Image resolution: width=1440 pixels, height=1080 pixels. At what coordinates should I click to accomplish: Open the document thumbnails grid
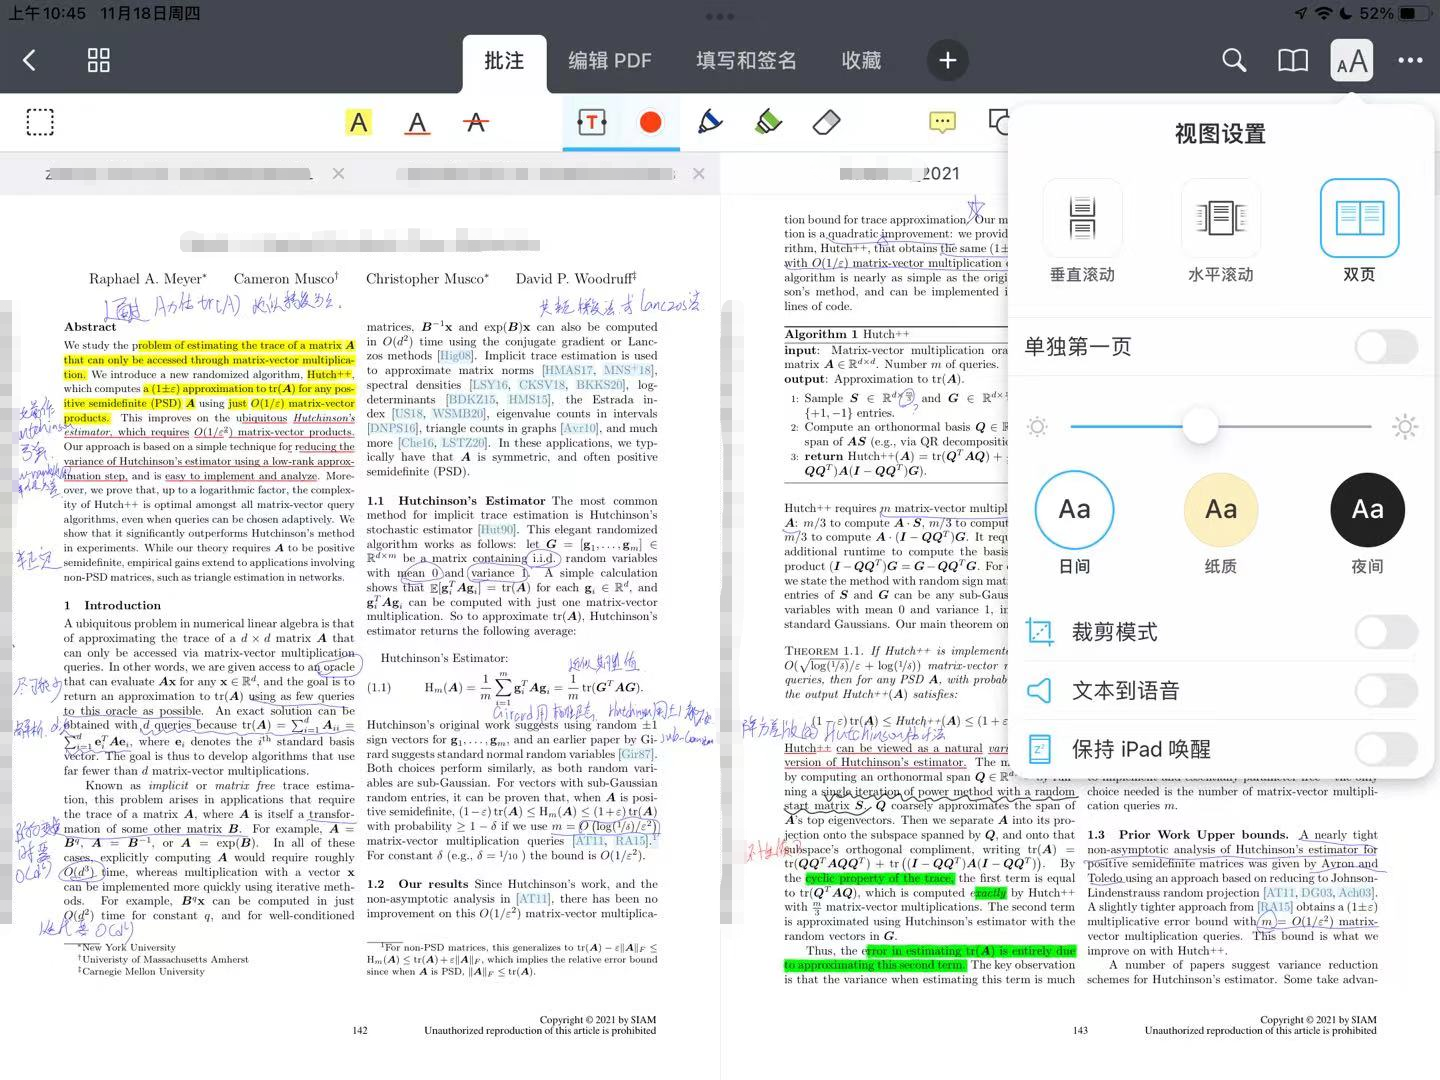click(x=97, y=60)
